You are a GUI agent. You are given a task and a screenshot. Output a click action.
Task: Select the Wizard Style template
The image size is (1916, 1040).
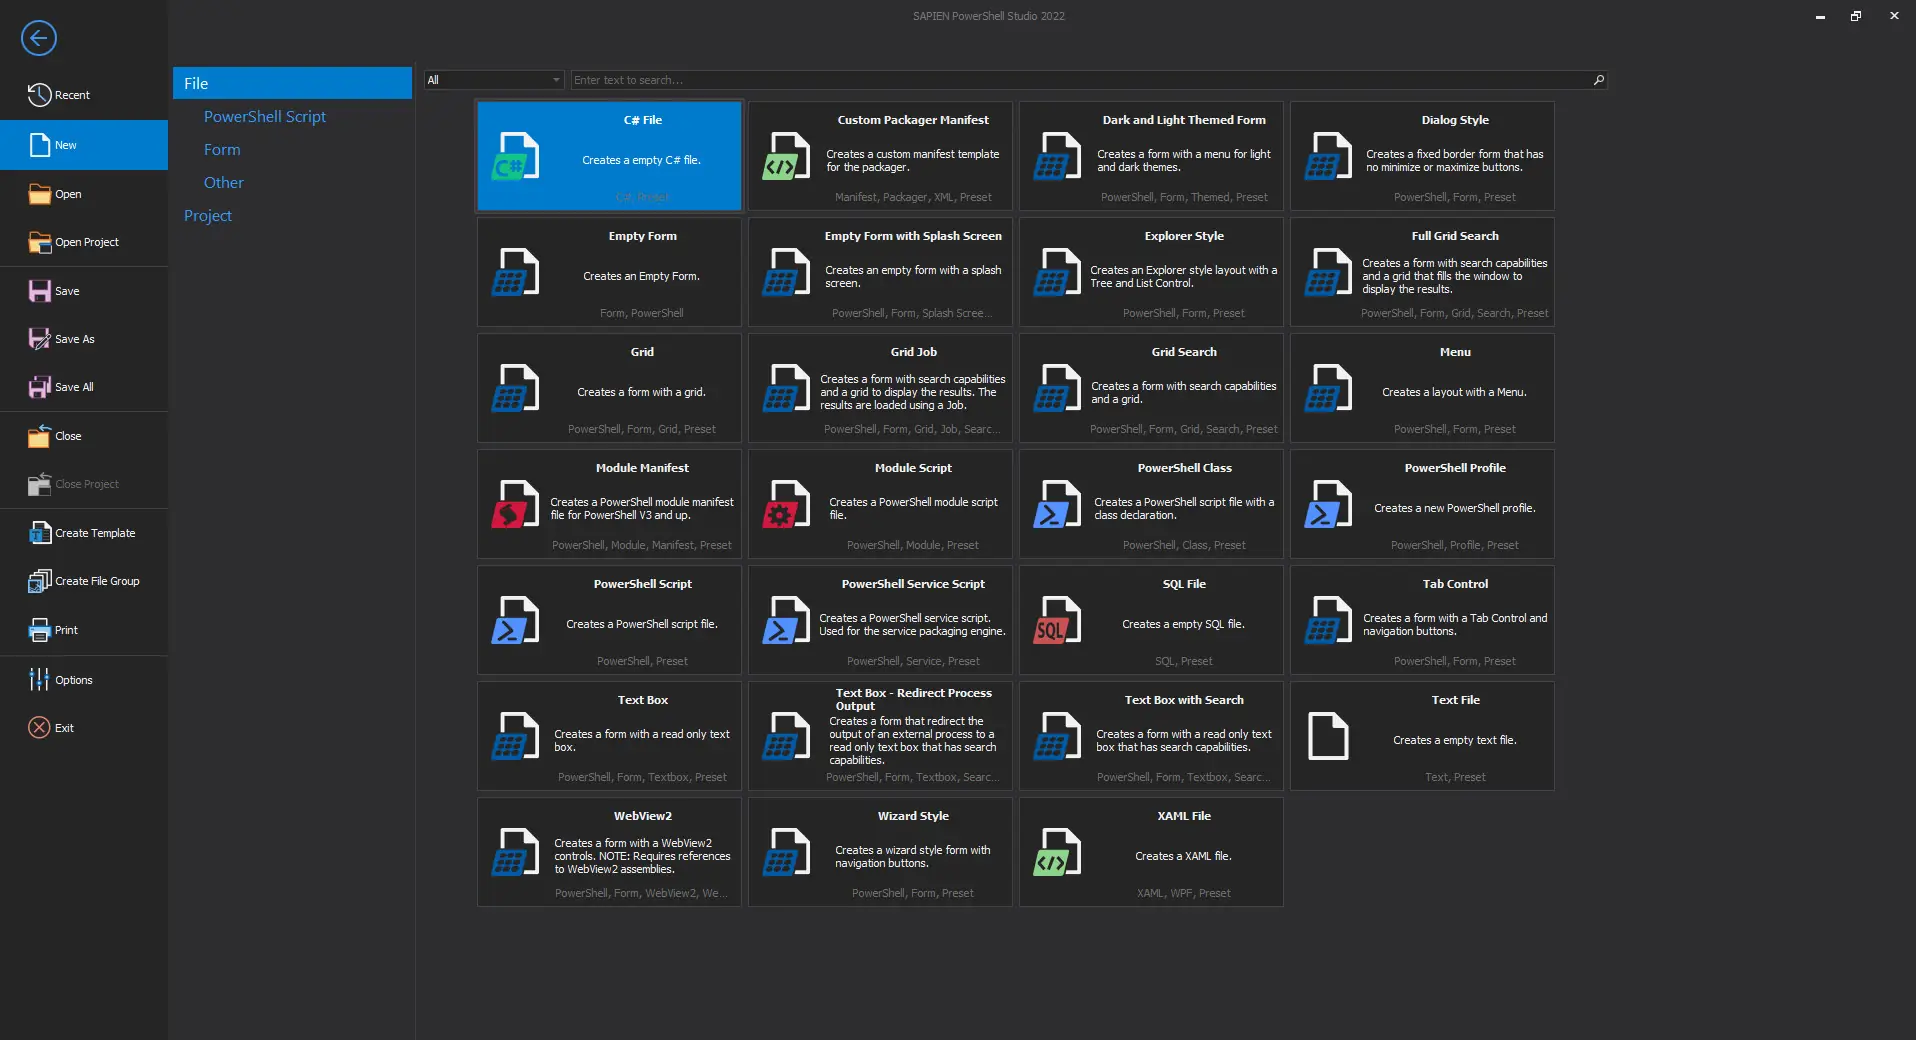coord(879,852)
